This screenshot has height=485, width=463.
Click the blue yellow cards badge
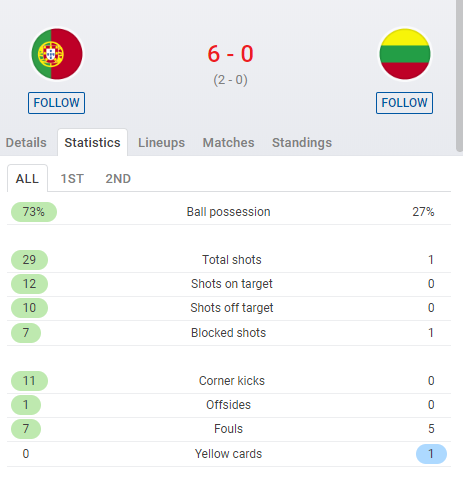tap(431, 454)
